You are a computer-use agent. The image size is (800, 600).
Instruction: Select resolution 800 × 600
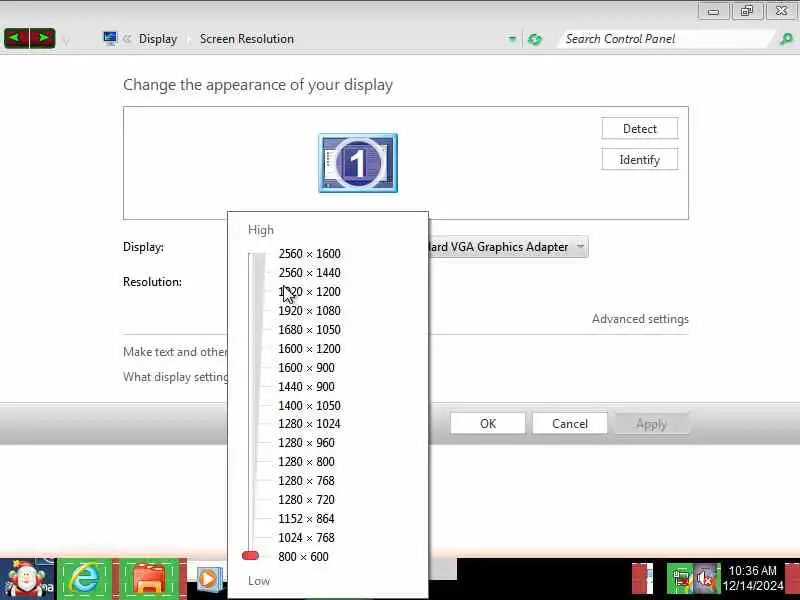[x=303, y=557]
